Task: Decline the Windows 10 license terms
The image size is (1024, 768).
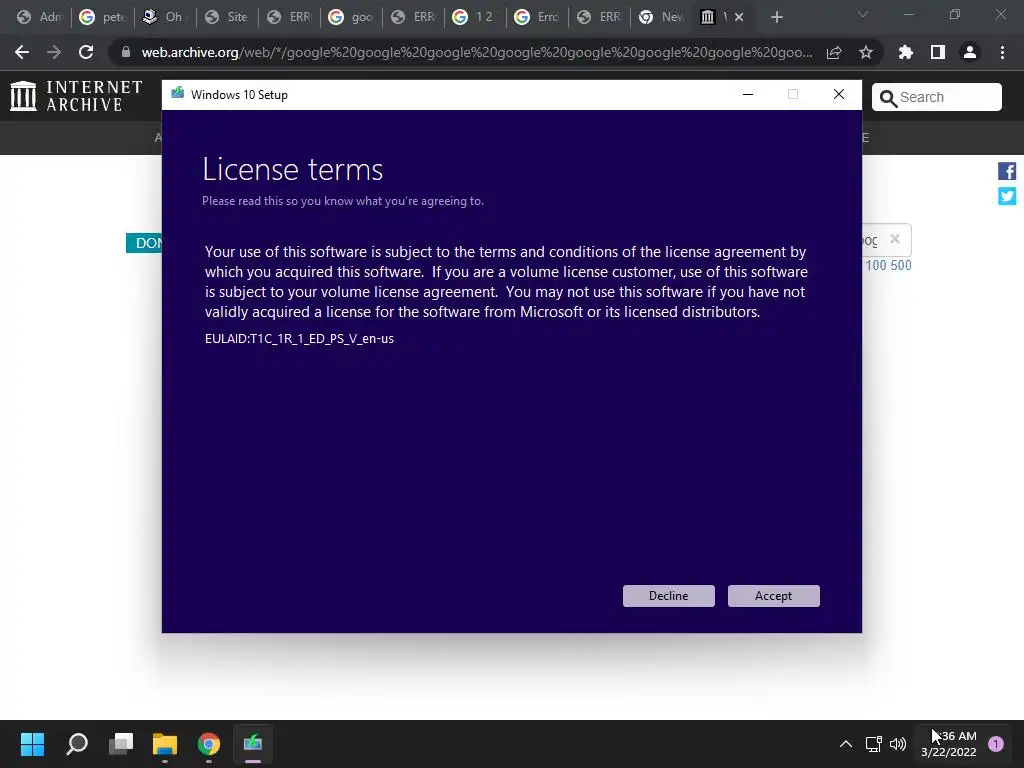Action: (668, 596)
